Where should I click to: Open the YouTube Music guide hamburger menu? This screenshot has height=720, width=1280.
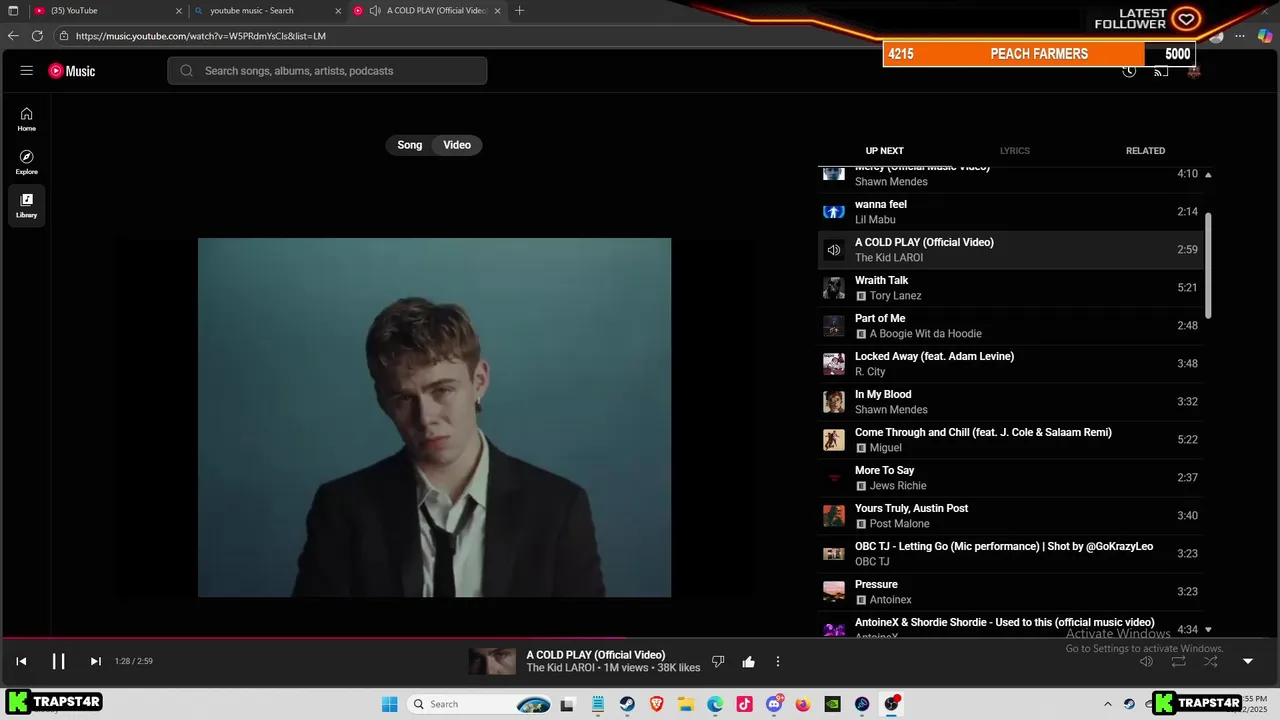click(x=27, y=71)
